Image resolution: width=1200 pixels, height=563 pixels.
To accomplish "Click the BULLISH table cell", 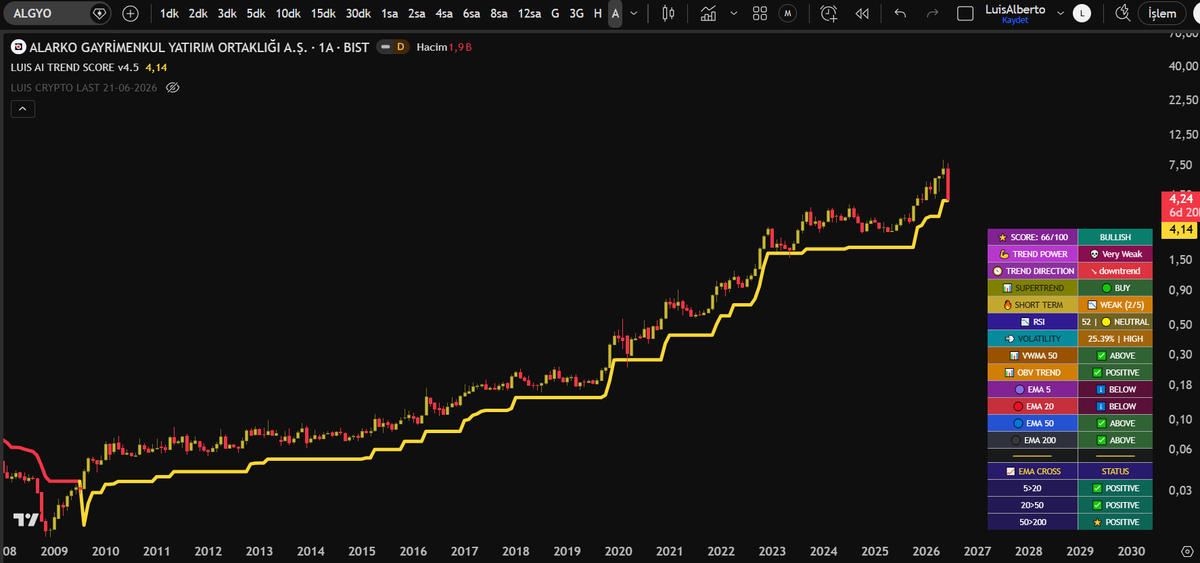I will point(1115,237).
